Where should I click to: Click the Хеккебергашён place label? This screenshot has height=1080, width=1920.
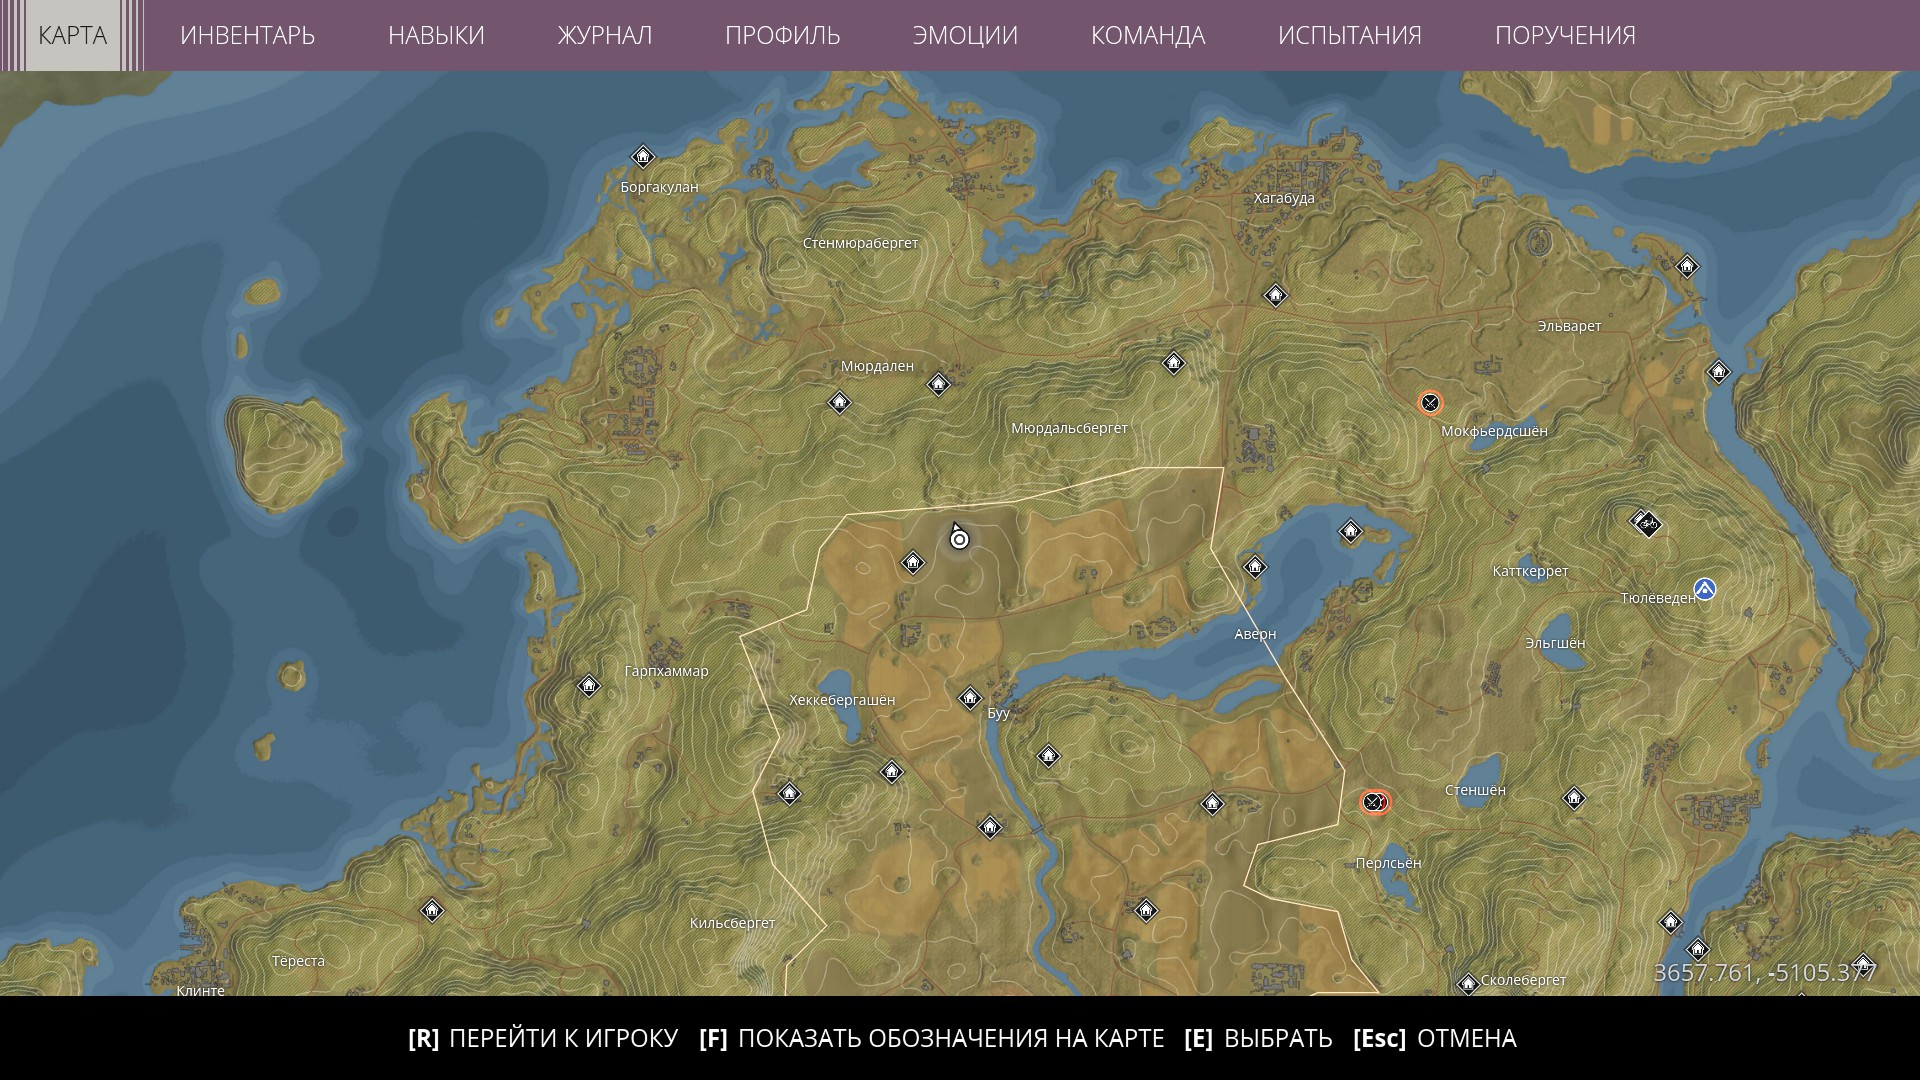(x=842, y=700)
